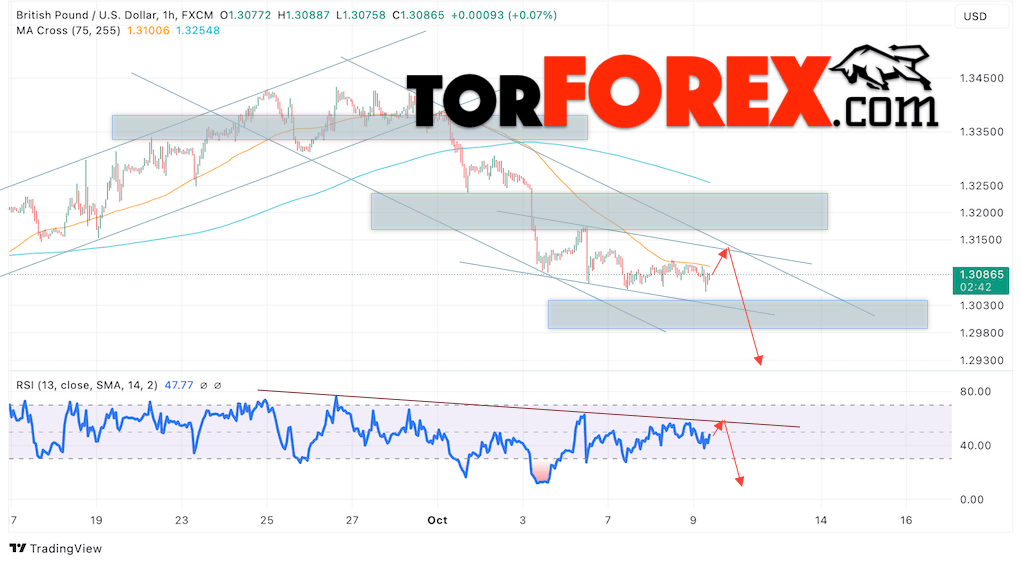Click price axis level 1.32000
Screen dimensions: 1022x564
coord(982,213)
